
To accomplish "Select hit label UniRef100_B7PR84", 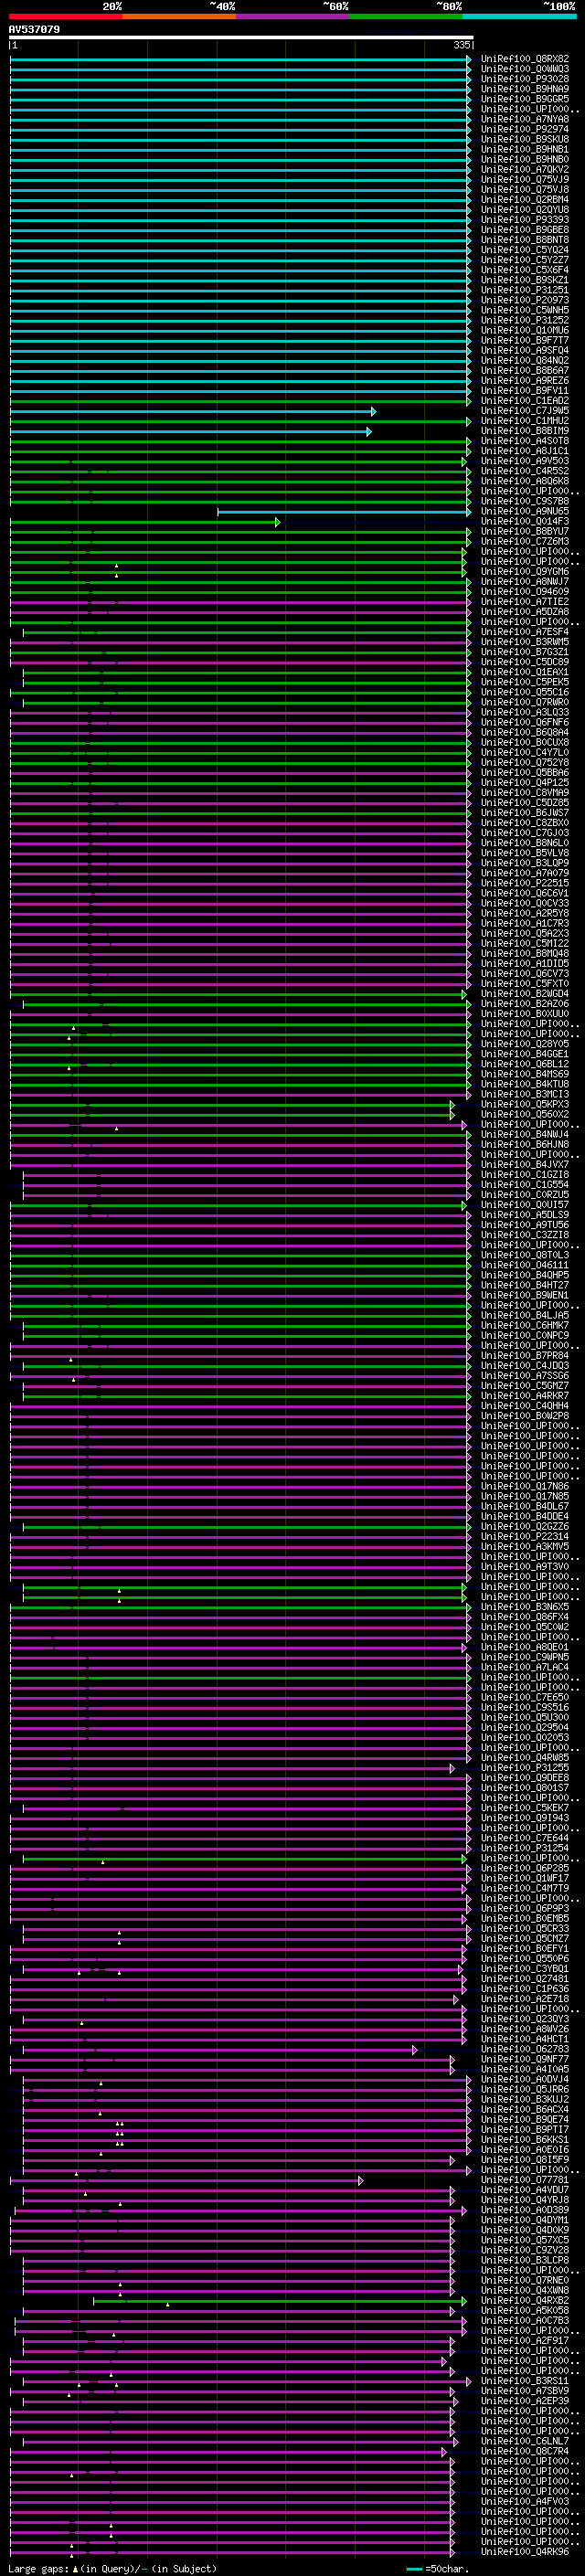I will pyautogui.click(x=525, y=1355).
